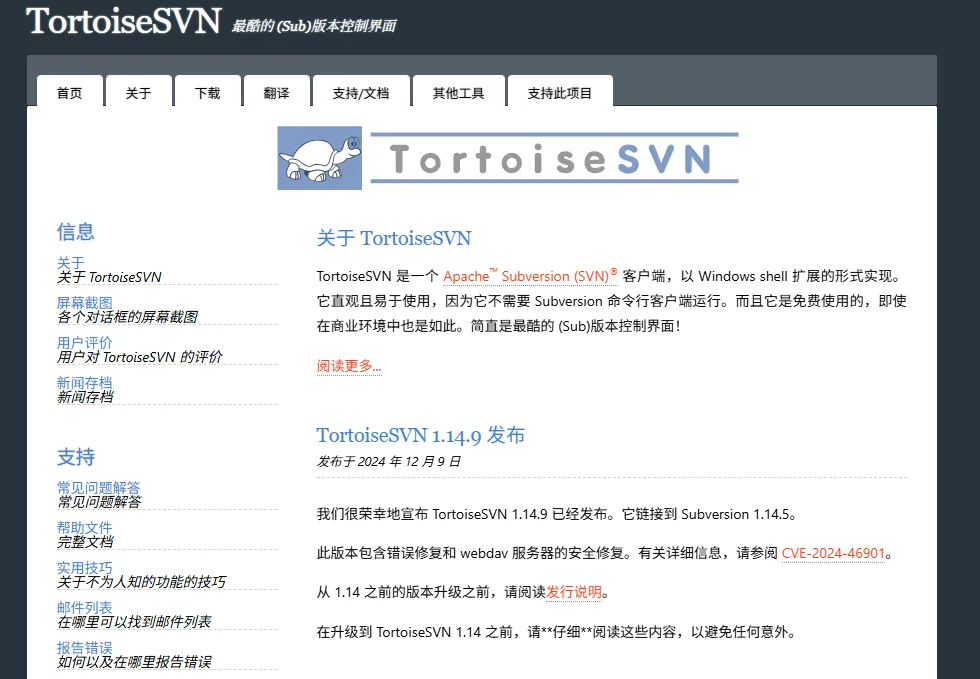Click the description 各个对话框的屏幕截图
This screenshot has width=980, height=679.
pyautogui.click(x=127, y=317)
